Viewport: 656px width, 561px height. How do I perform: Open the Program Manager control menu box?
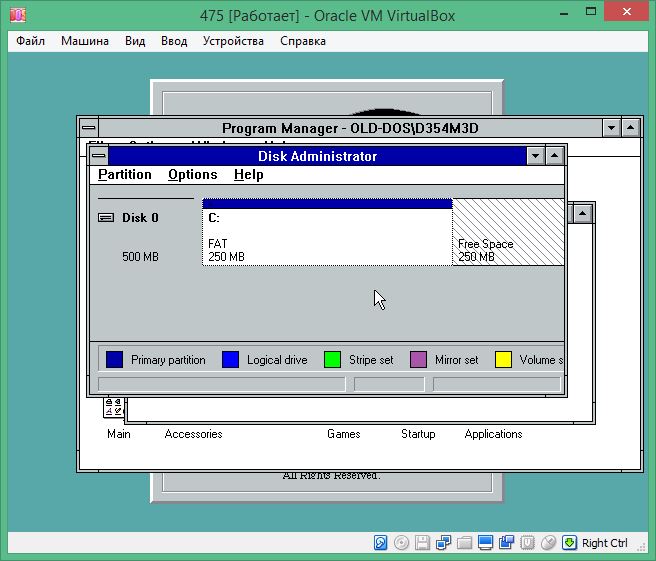[89, 128]
